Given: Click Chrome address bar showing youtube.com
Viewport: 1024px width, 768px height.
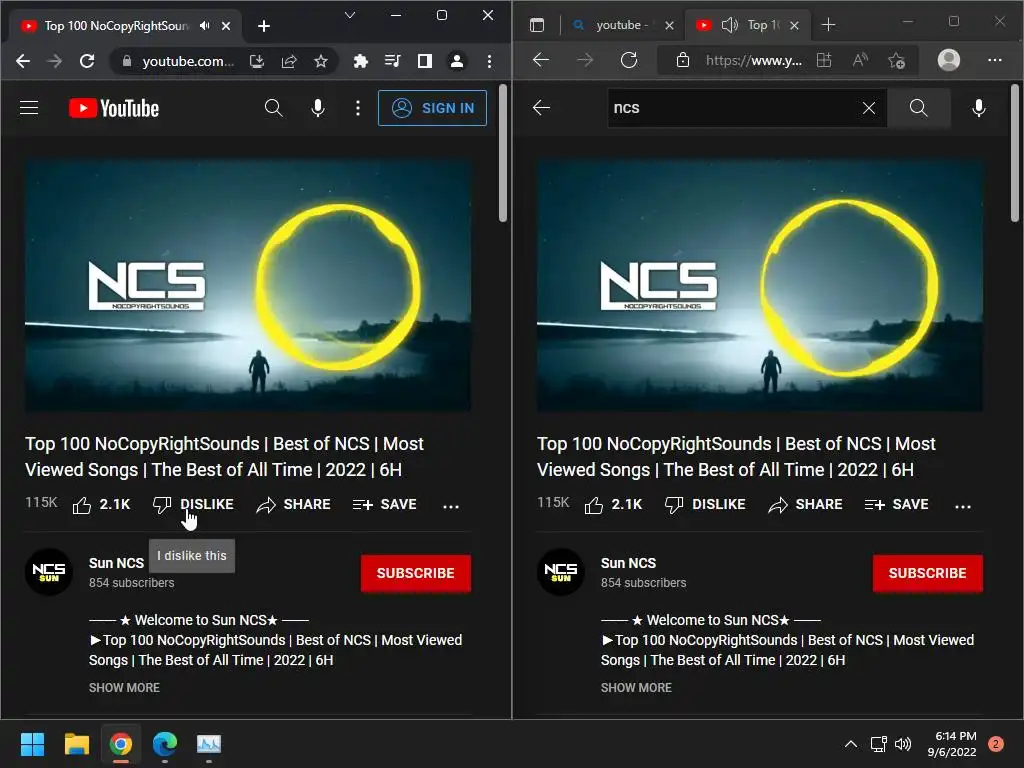Looking at the screenshot, I should click(x=188, y=61).
